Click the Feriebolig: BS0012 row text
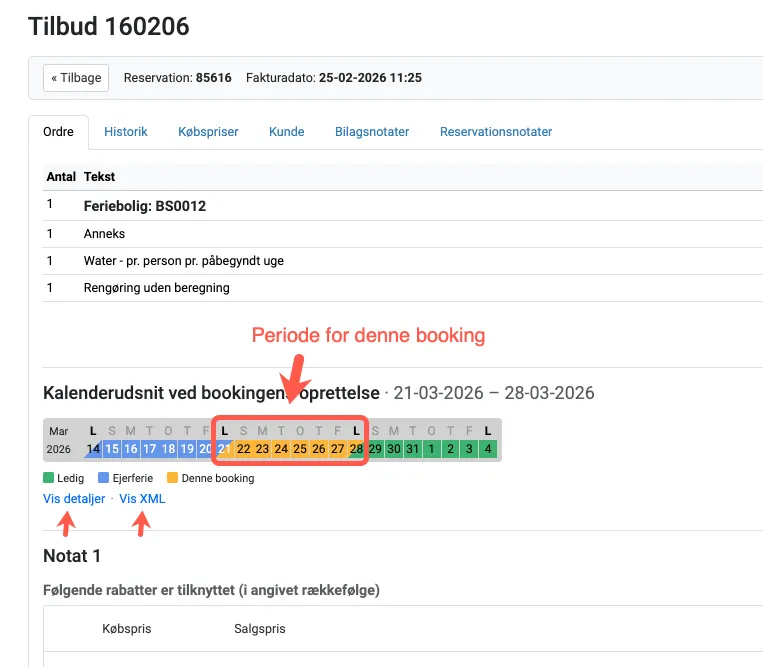Screen dimensions: 763x667 tap(145, 206)
